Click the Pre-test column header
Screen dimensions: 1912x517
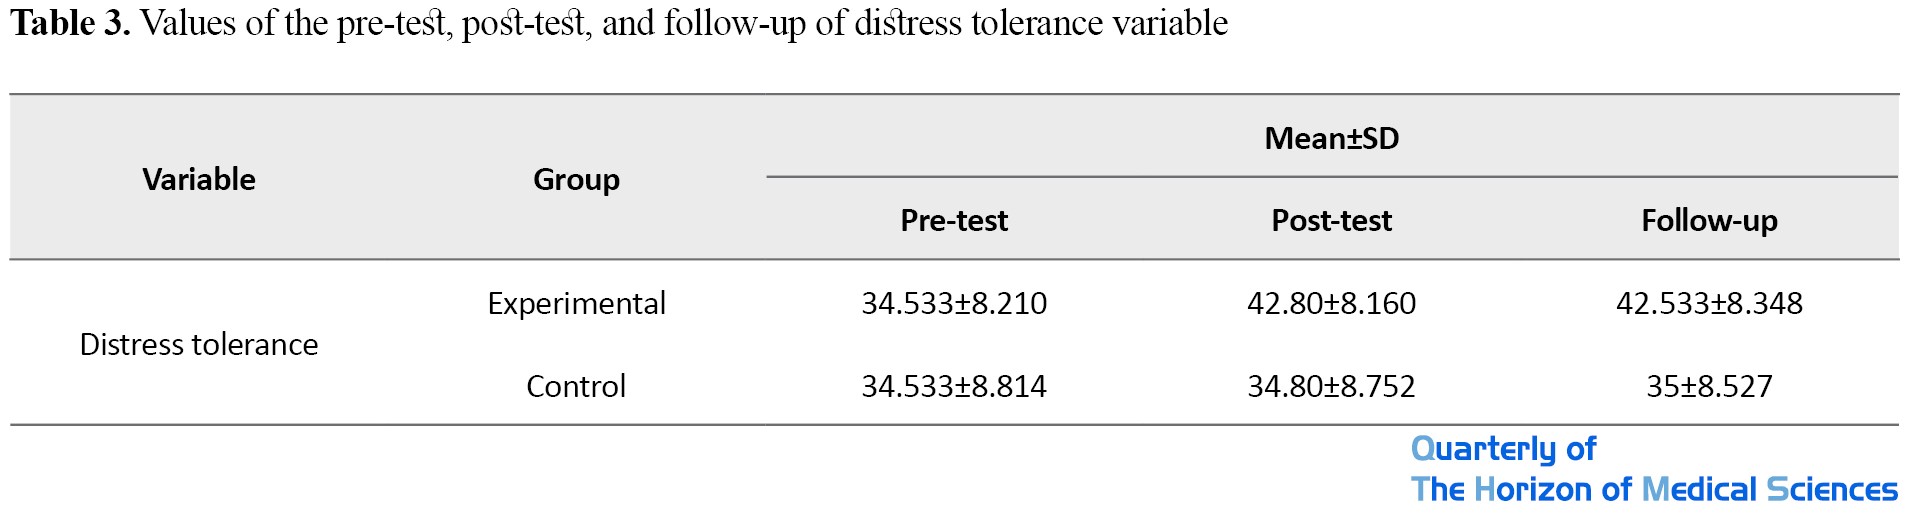tap(954, 220)
